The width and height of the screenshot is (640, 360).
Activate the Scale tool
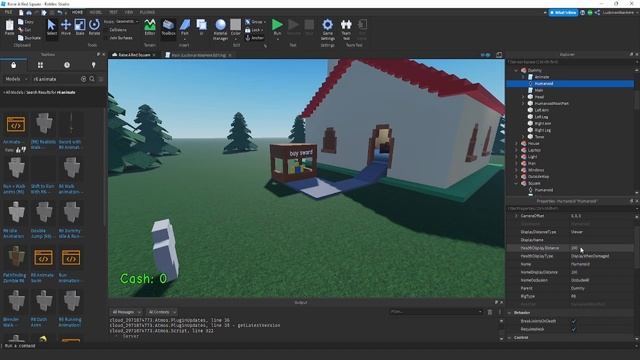coord(80,27)
